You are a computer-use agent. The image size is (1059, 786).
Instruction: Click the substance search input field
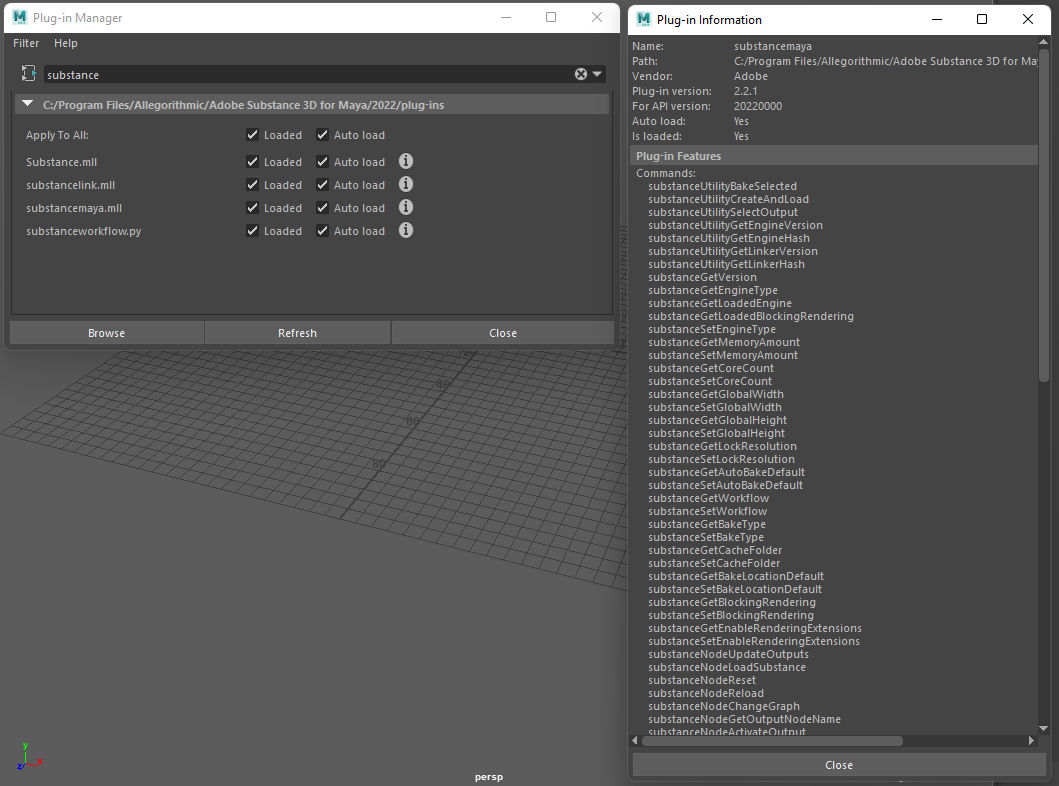click(307, 74)
